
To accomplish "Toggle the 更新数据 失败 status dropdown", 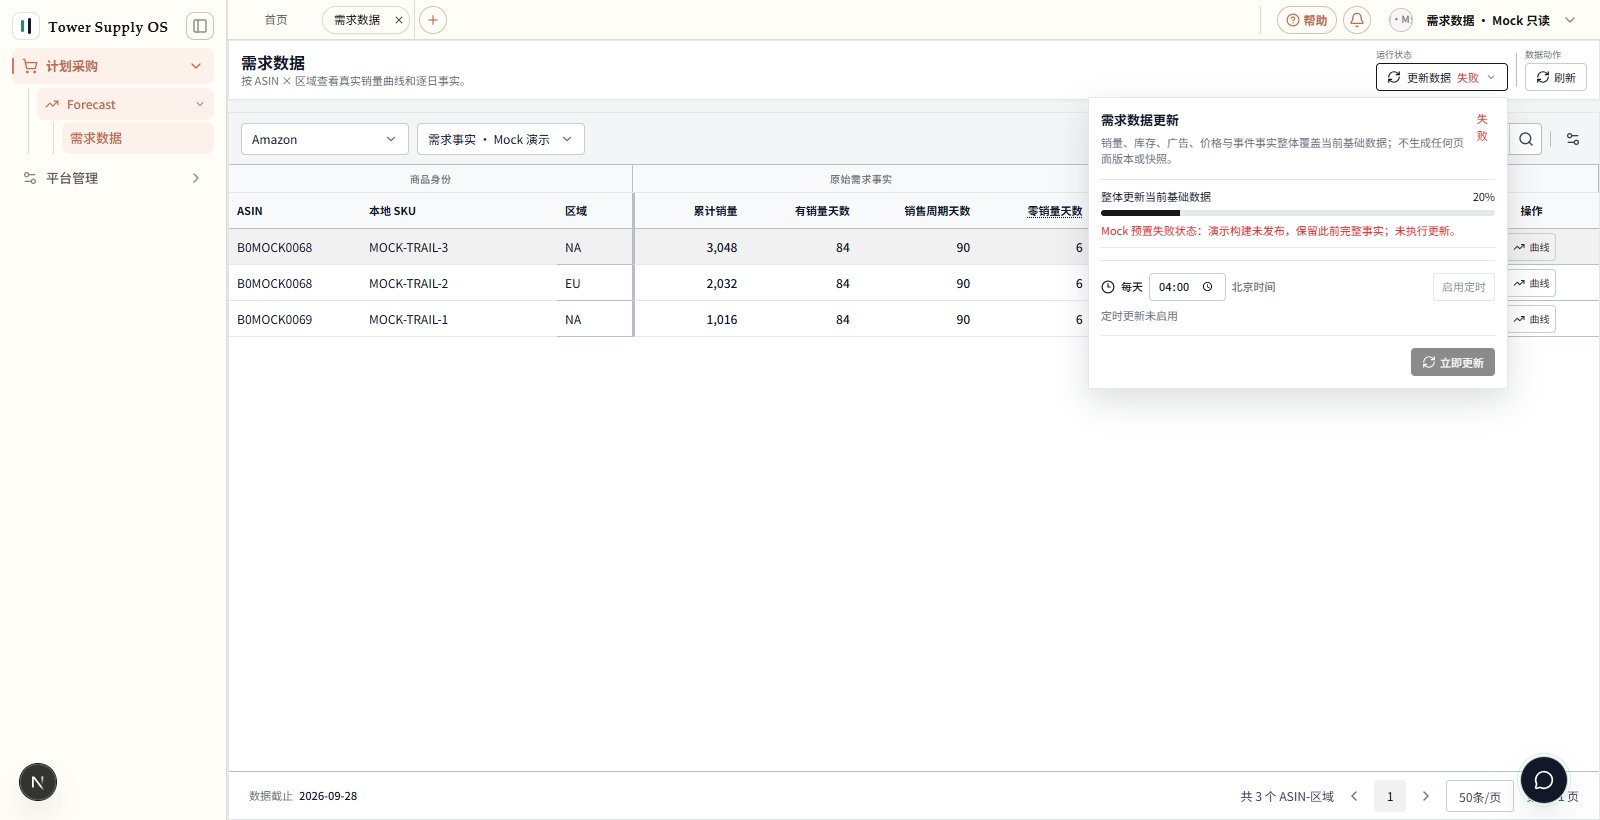I will [1442, 77].
